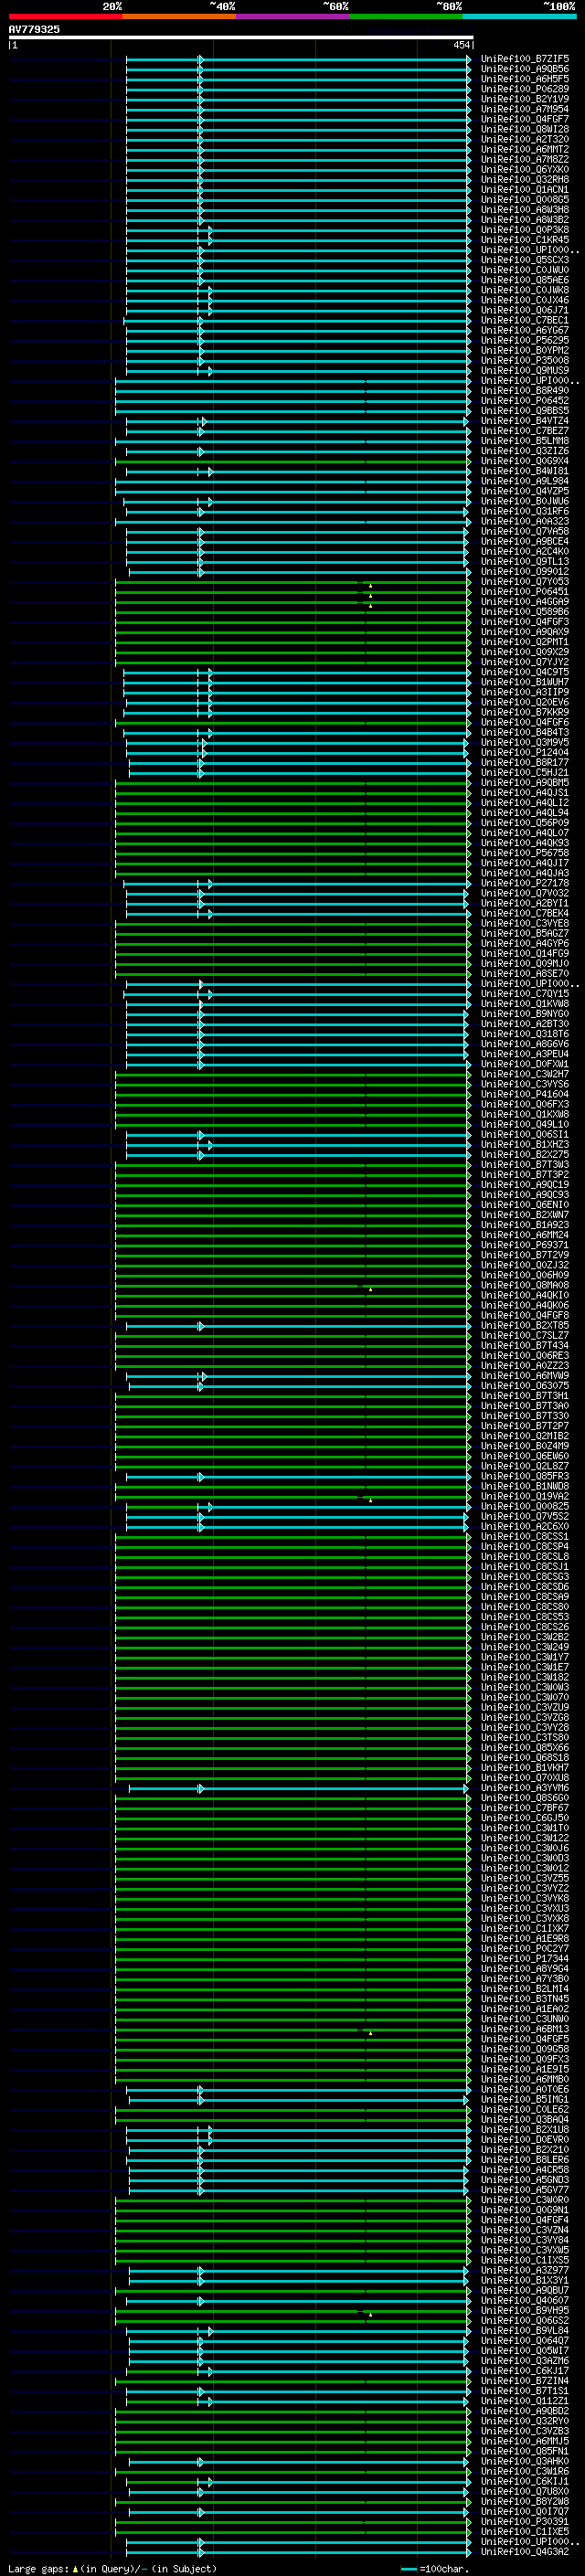Select label UniRef100_P06452
The width and height of the screenshot is (585, 2576).
525,400
